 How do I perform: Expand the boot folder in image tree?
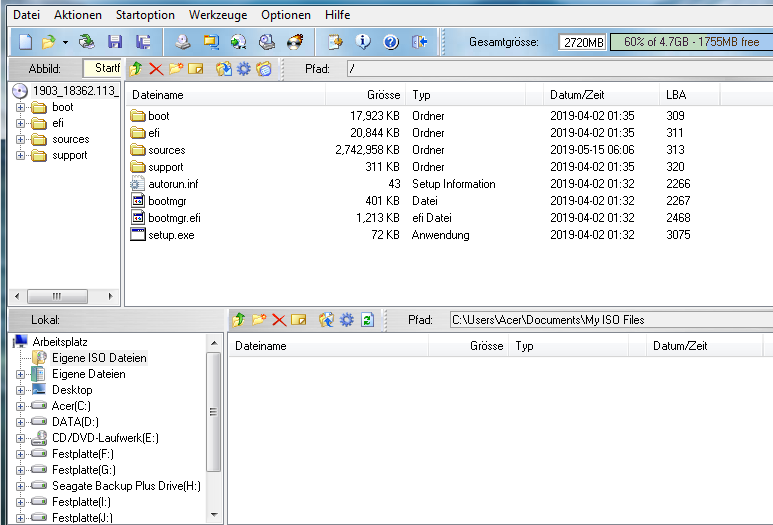[x=20, y=107]
